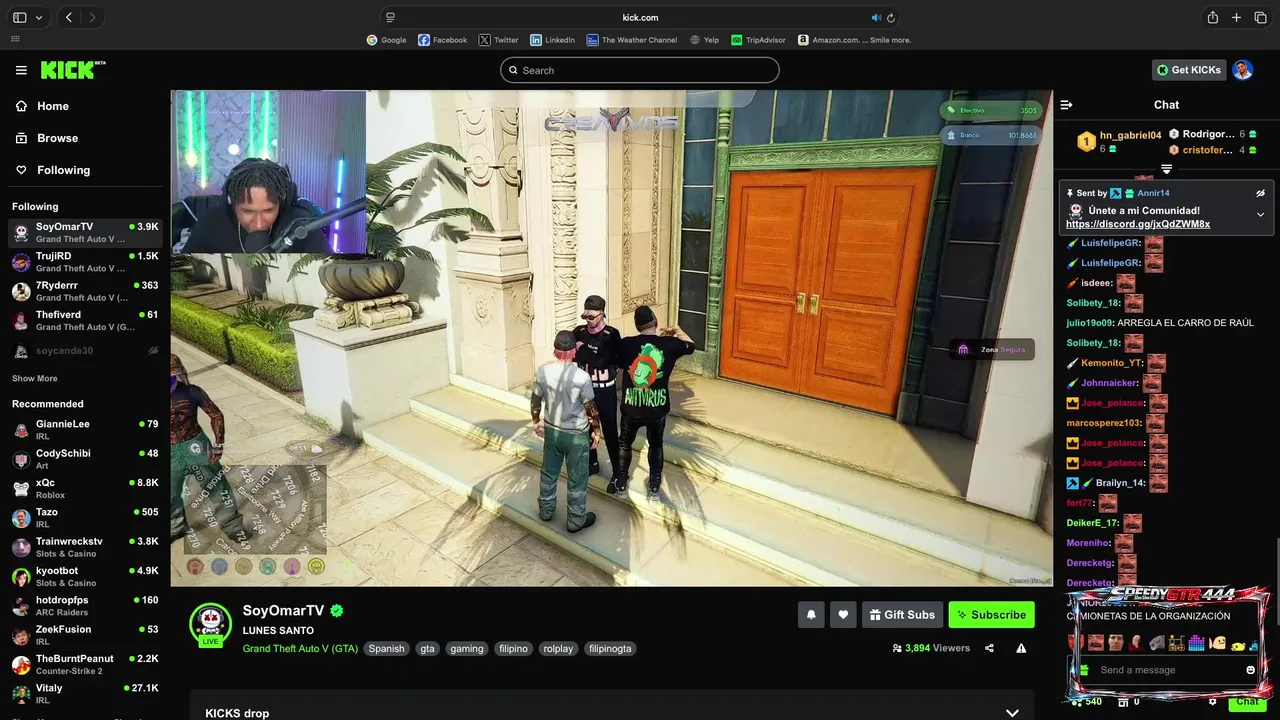The image size is (1280, 720).
Task: Toggle the muted icon beside soycande30
Action: (153, 351)
